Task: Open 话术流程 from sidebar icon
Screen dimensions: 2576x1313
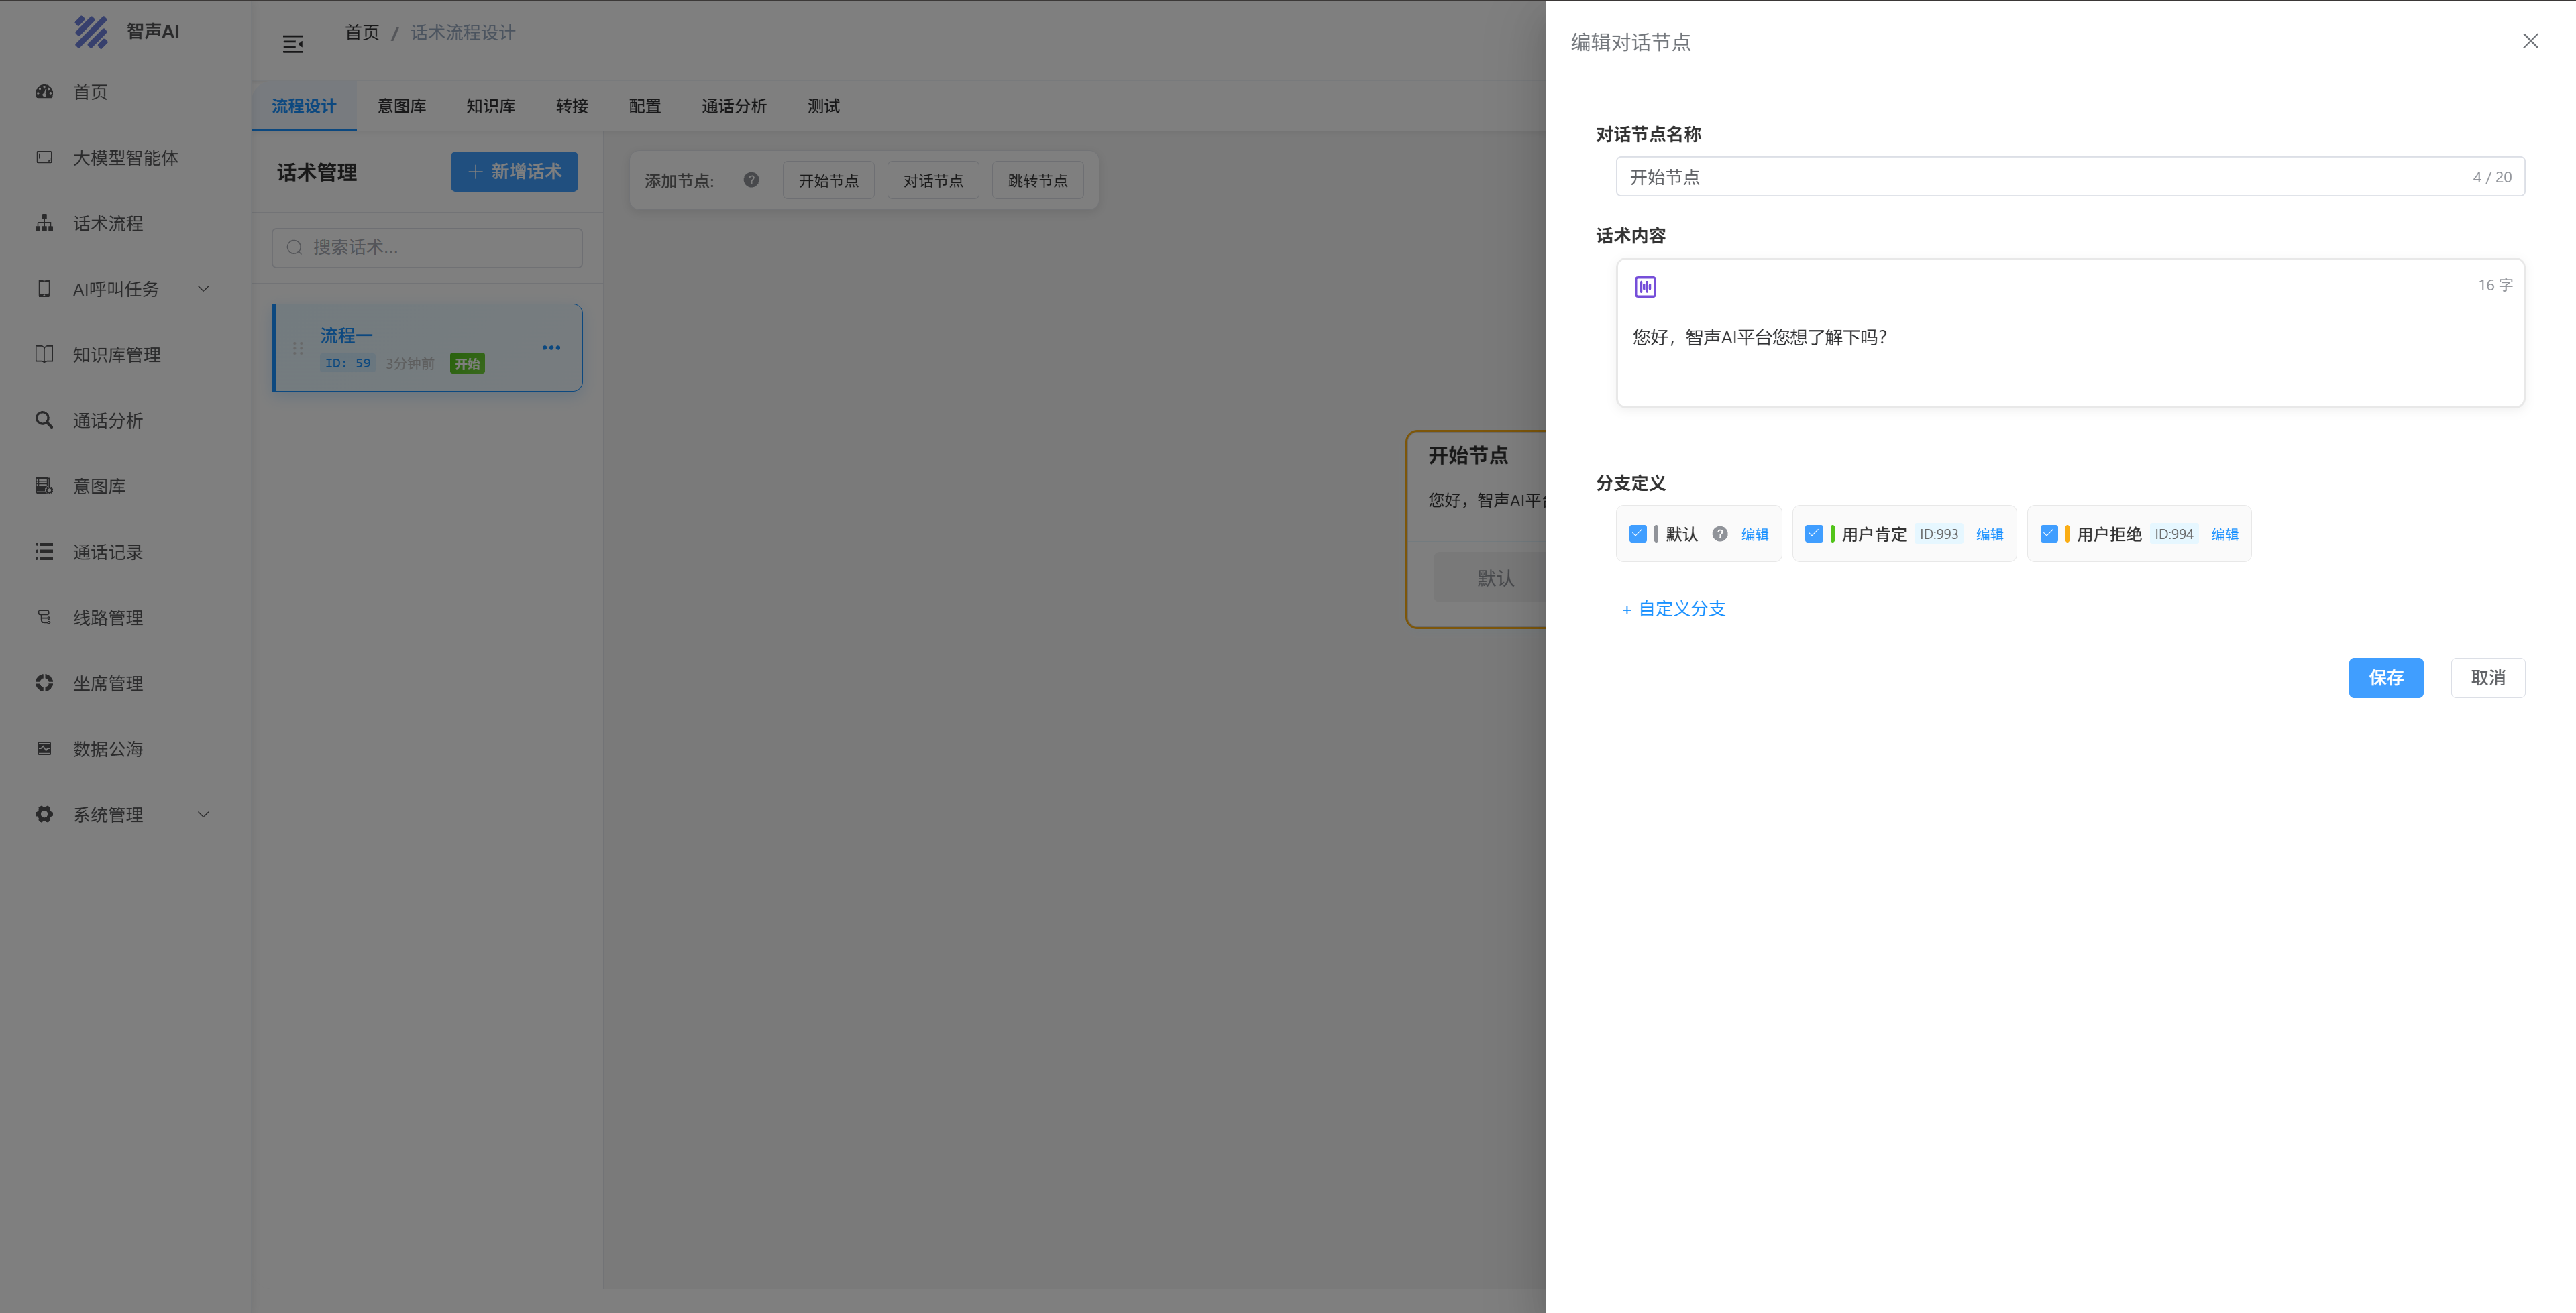Action: pos(44,223)
